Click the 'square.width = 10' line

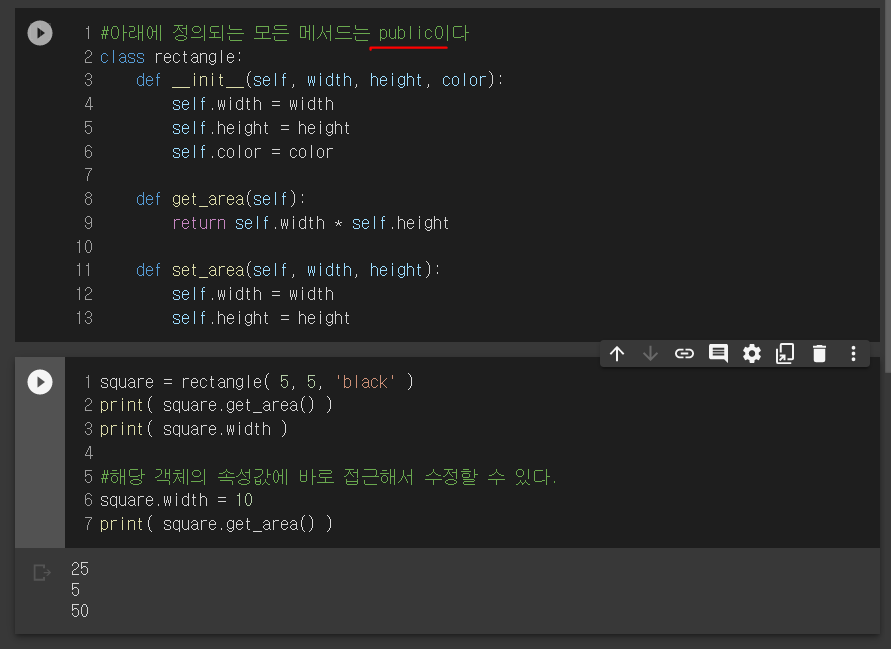pos(176,500)
